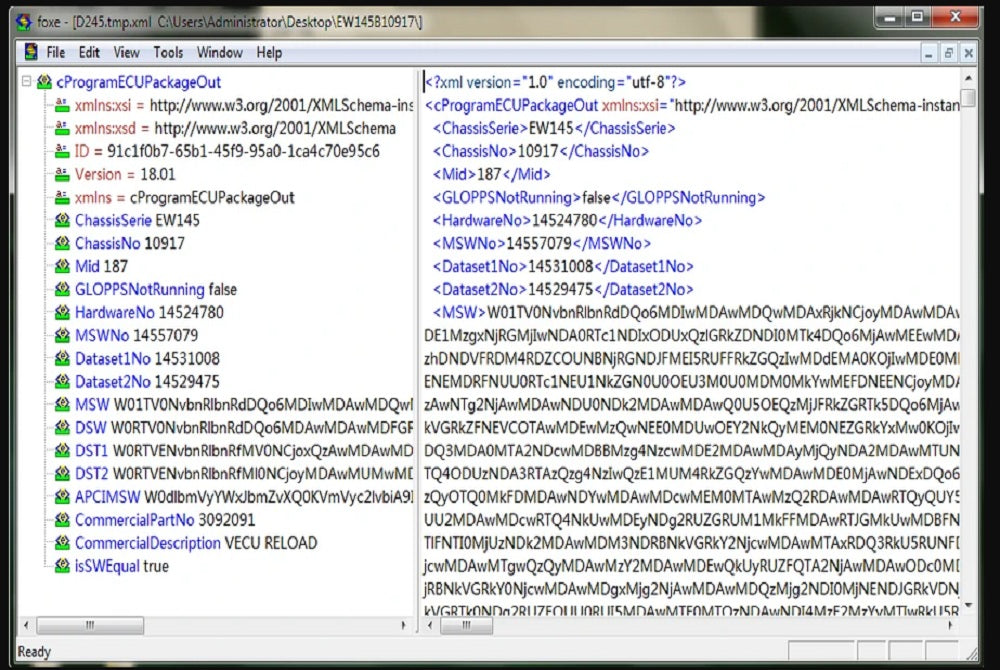Select the CommercialDescription VECU RELOAD node
This screenshot has height=670, width=1000.
coord(196,543)
